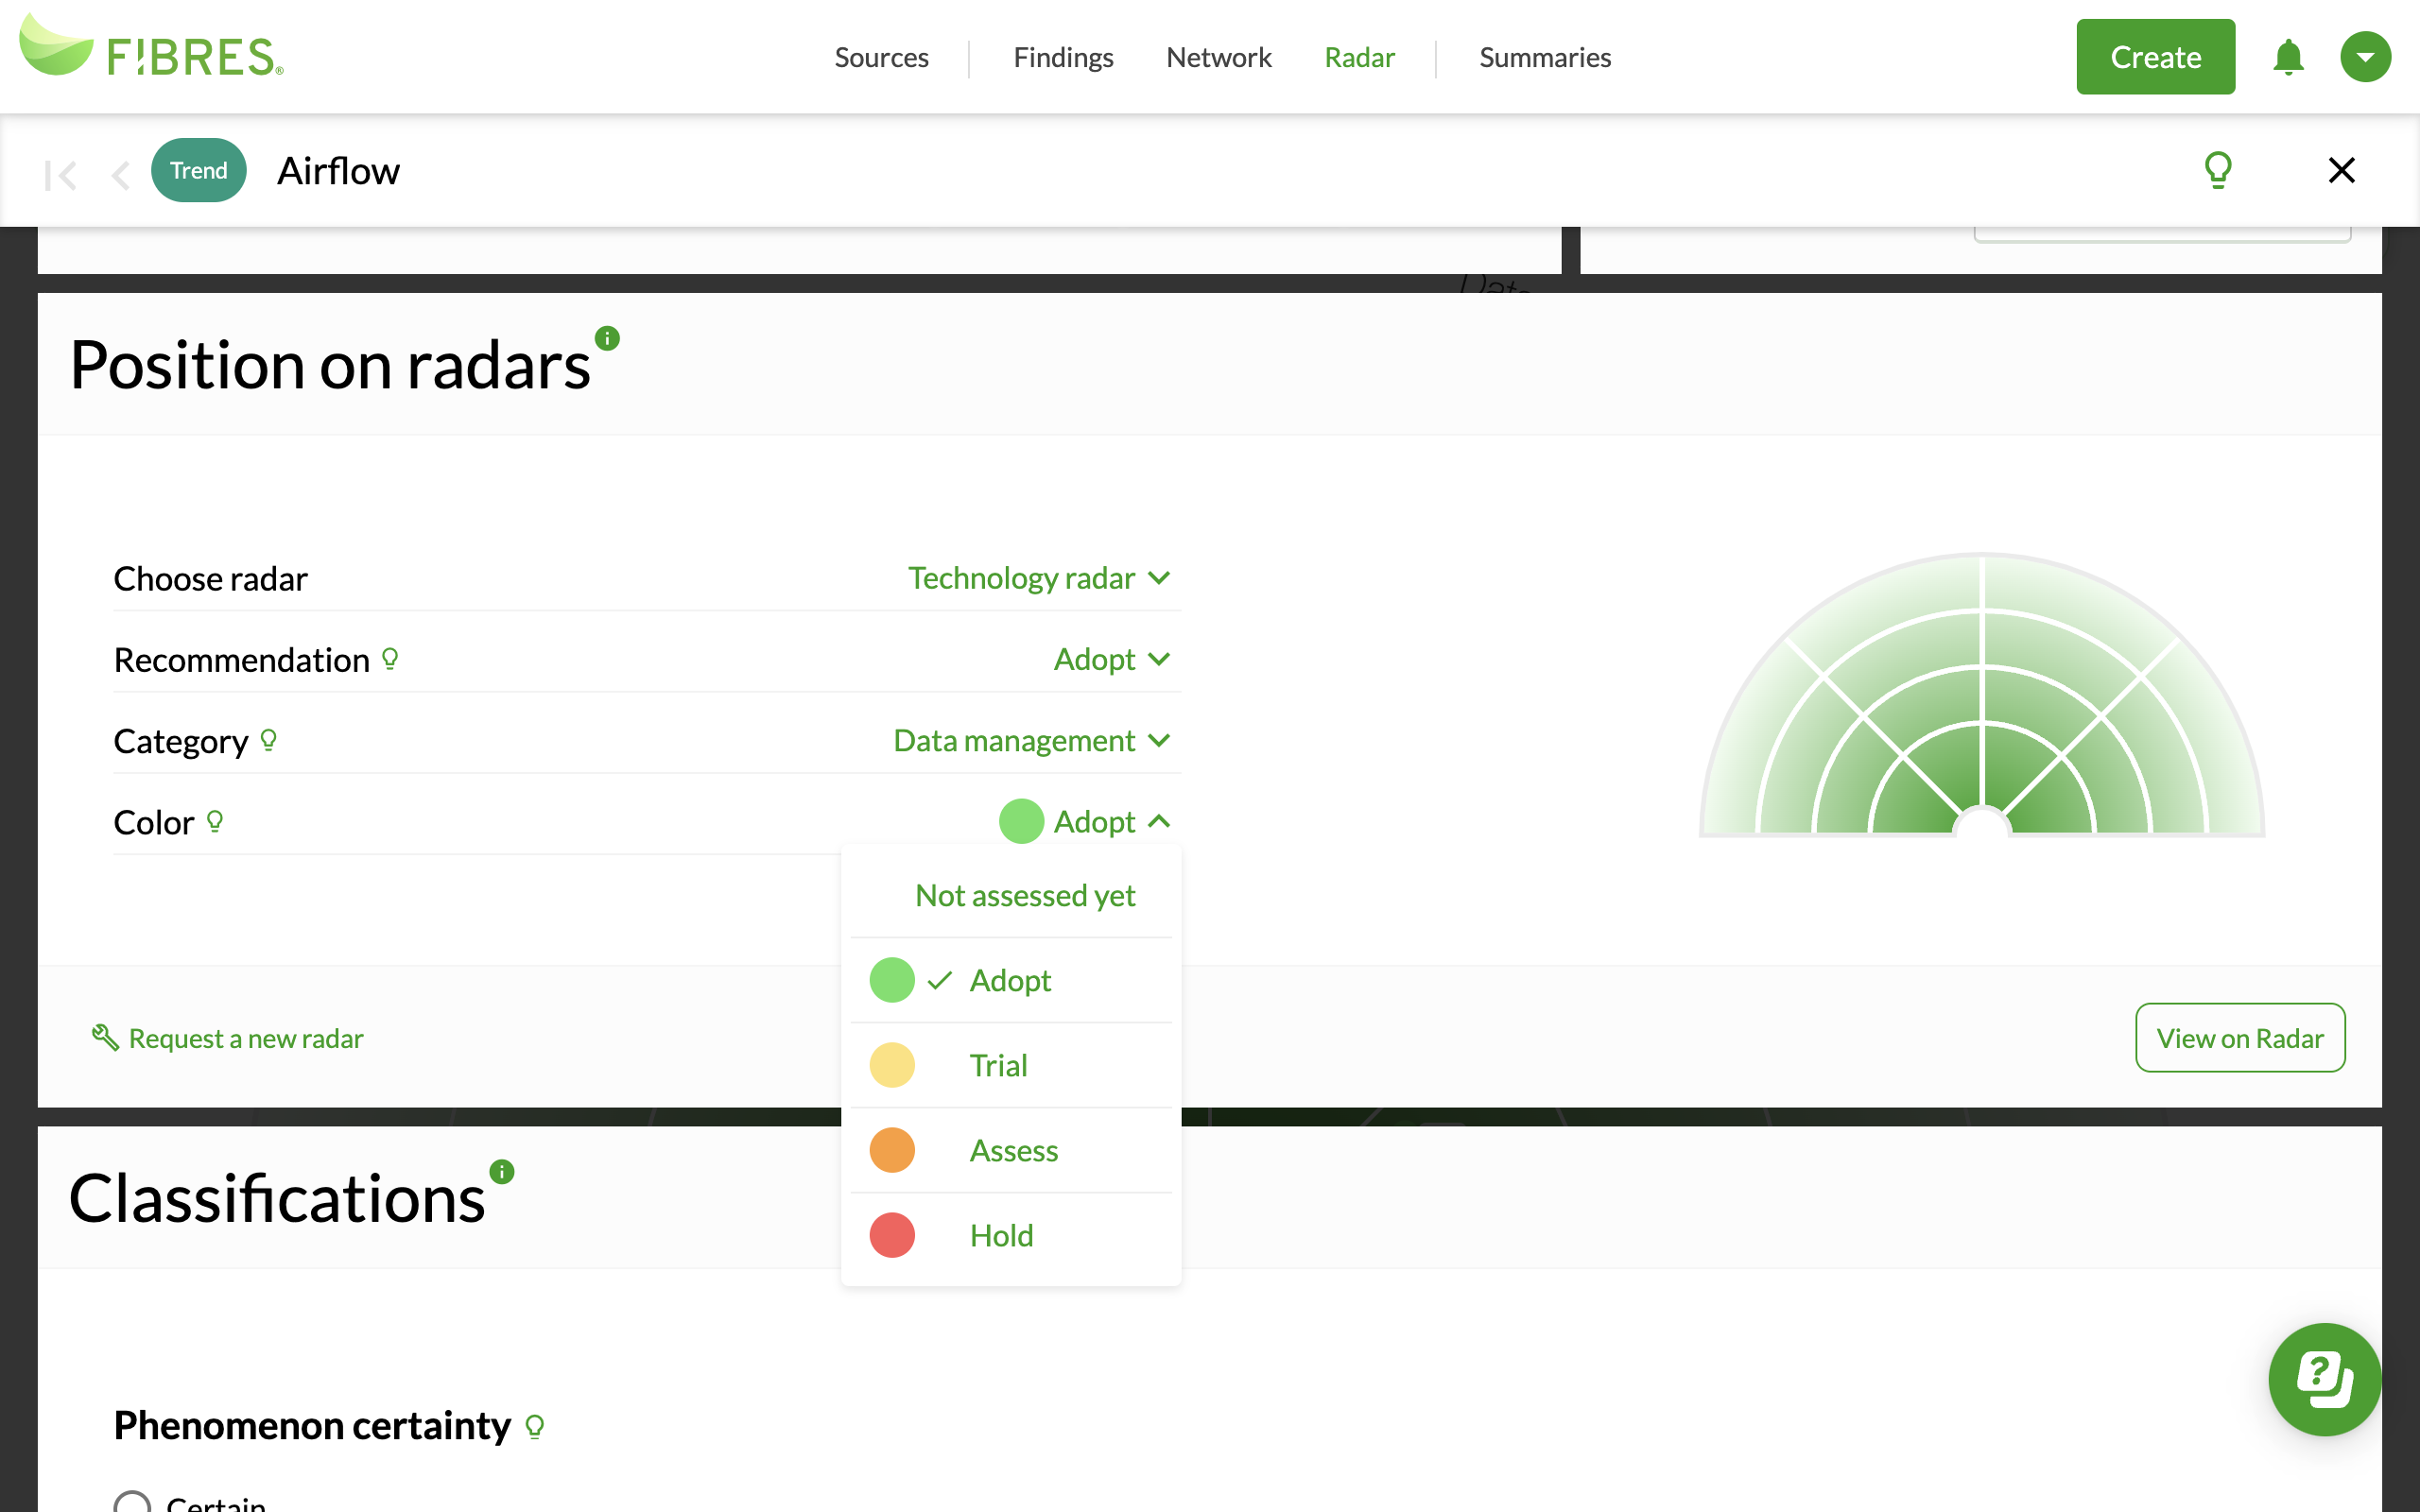
Task: Click the Color hint lightbulb
Action: pos(214,821)
